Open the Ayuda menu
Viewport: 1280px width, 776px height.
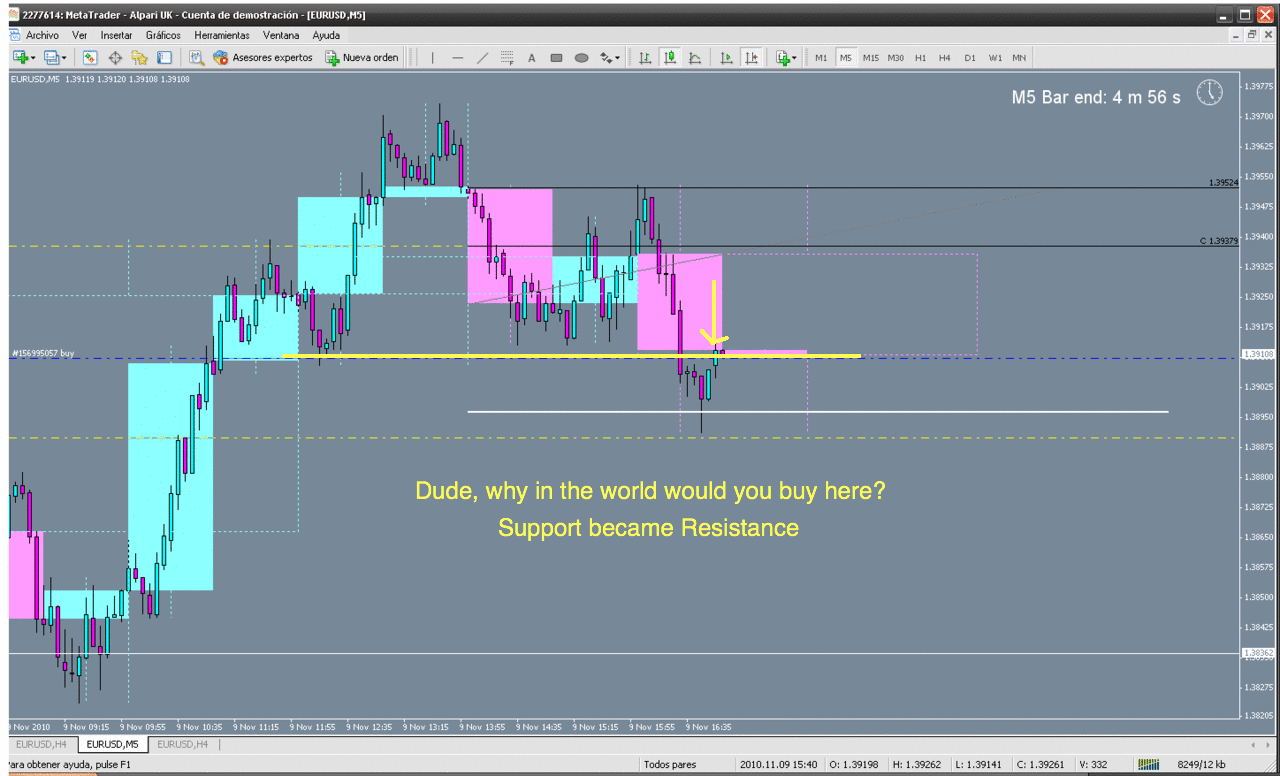327,35
